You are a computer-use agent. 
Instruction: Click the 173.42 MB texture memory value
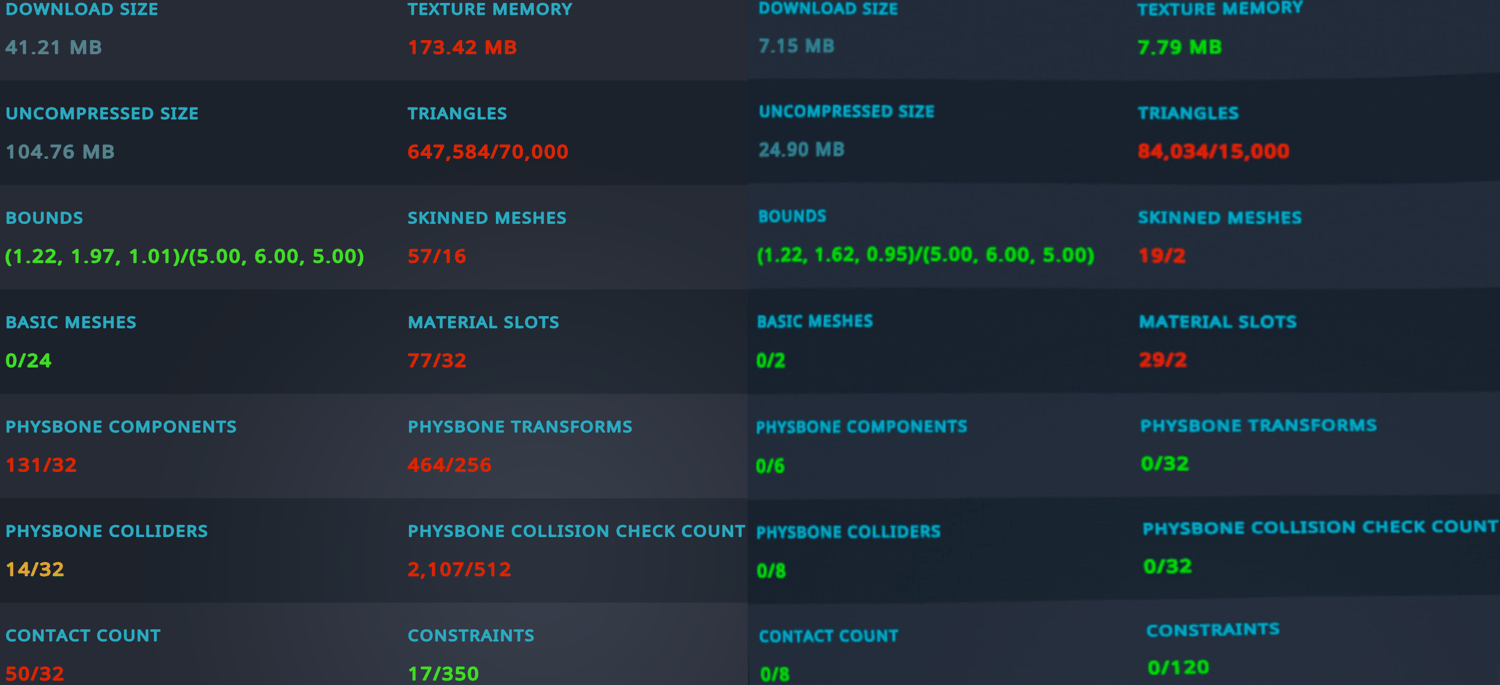point(462,47)
